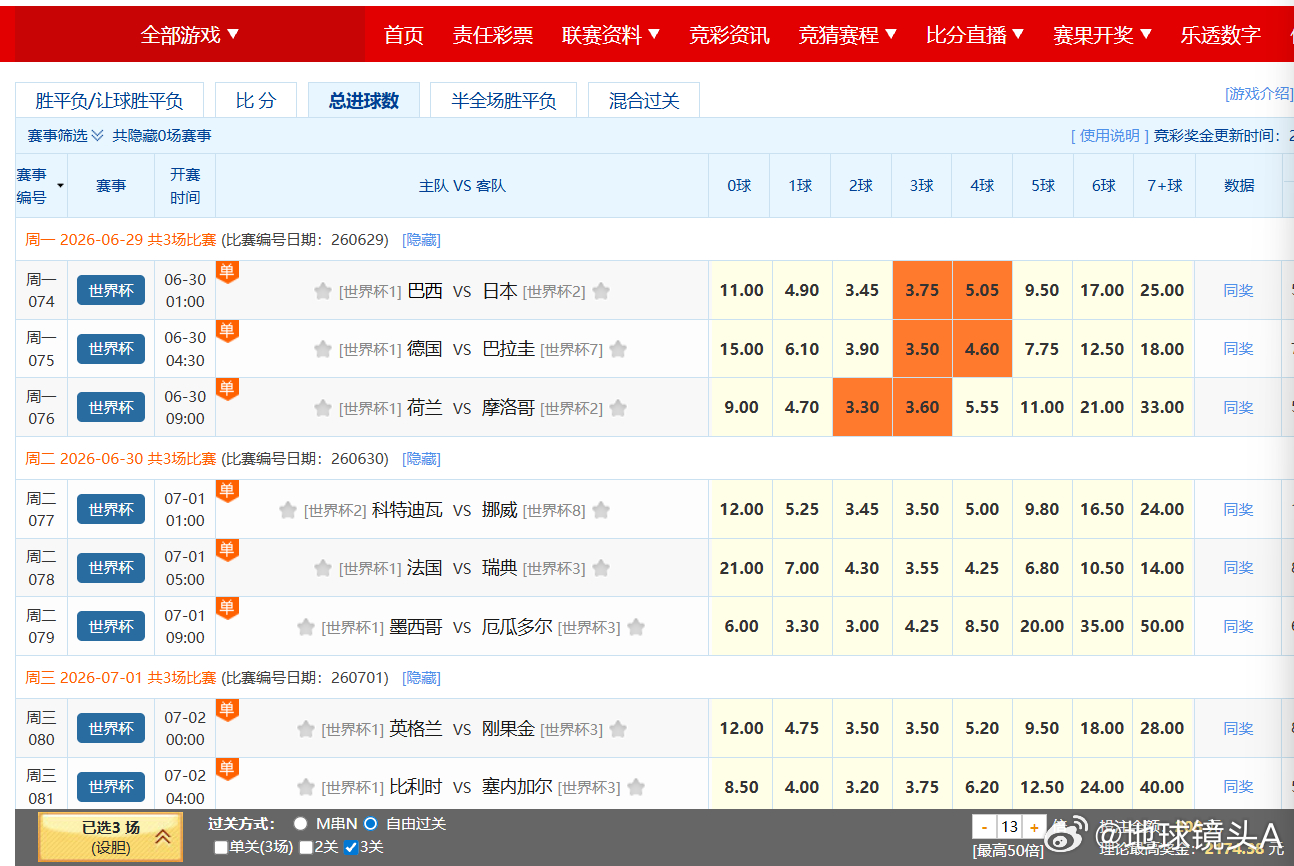
Task: Click the orange 单 badge on match 074
Action: coord(227,272)
